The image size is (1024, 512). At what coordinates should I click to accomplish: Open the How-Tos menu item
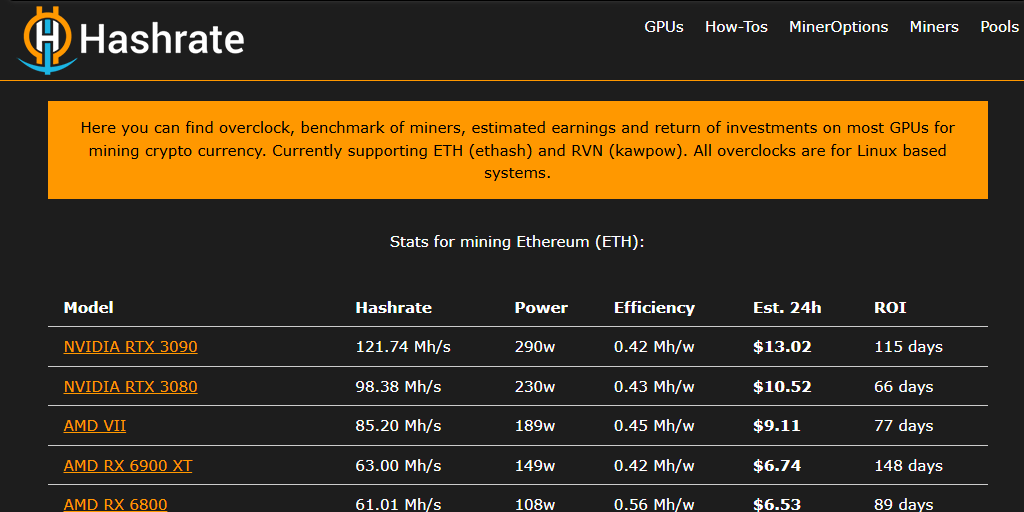(x=736, y=27)
